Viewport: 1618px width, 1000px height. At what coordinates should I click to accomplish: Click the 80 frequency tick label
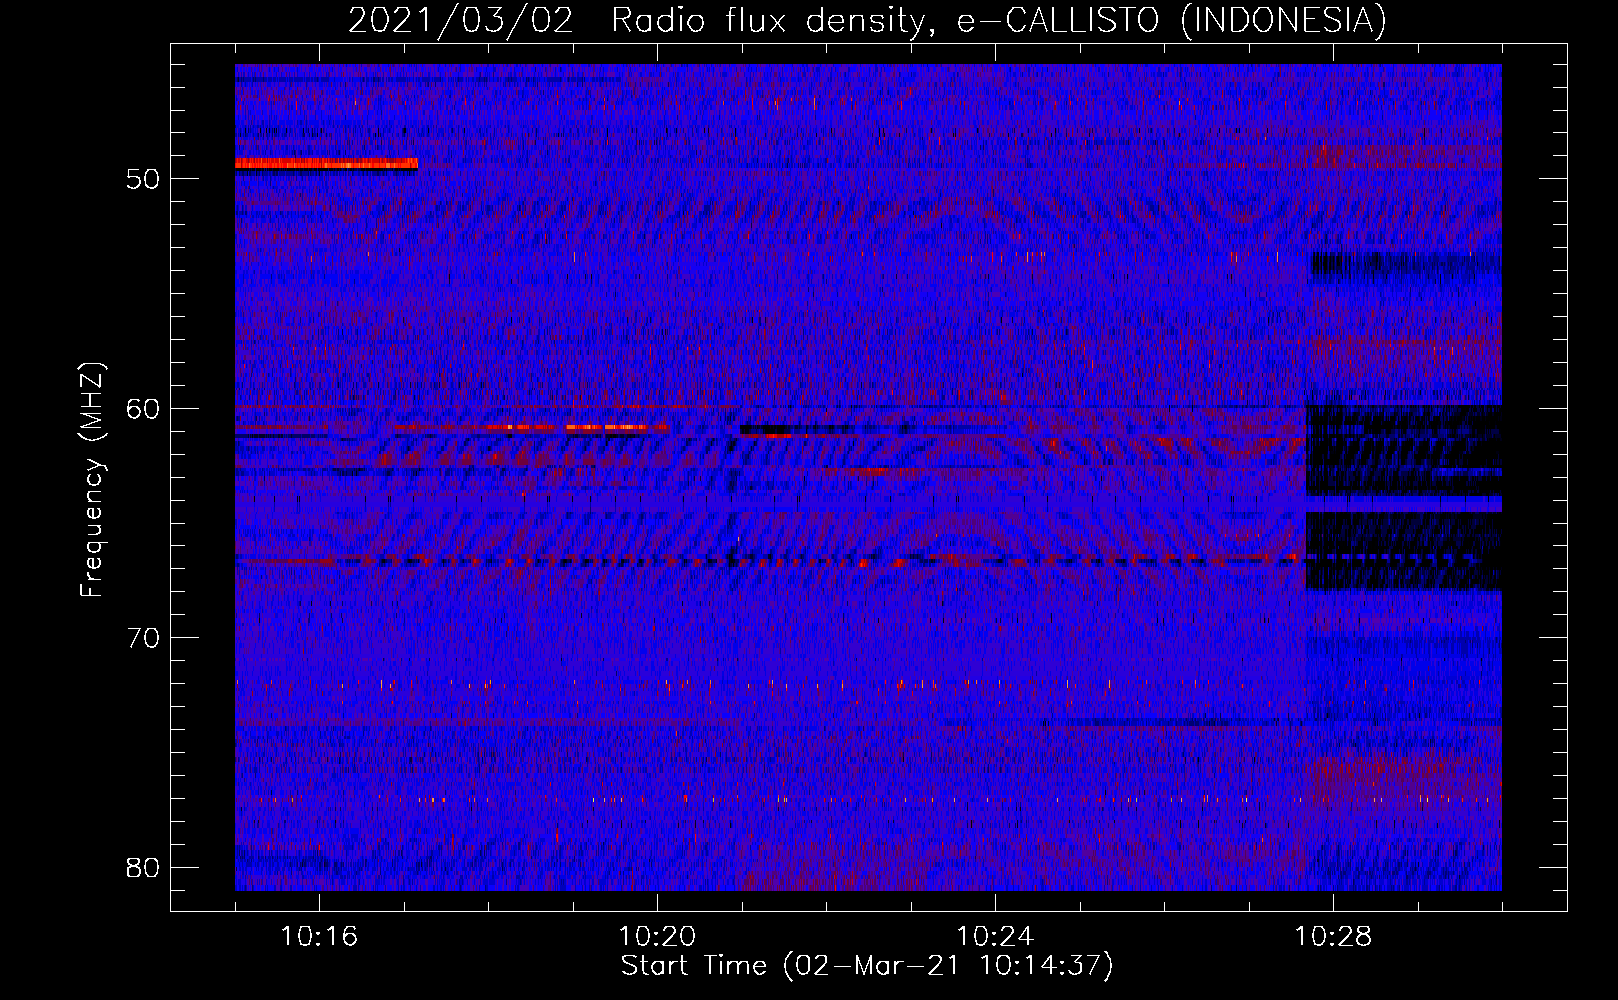pos(143,867)
